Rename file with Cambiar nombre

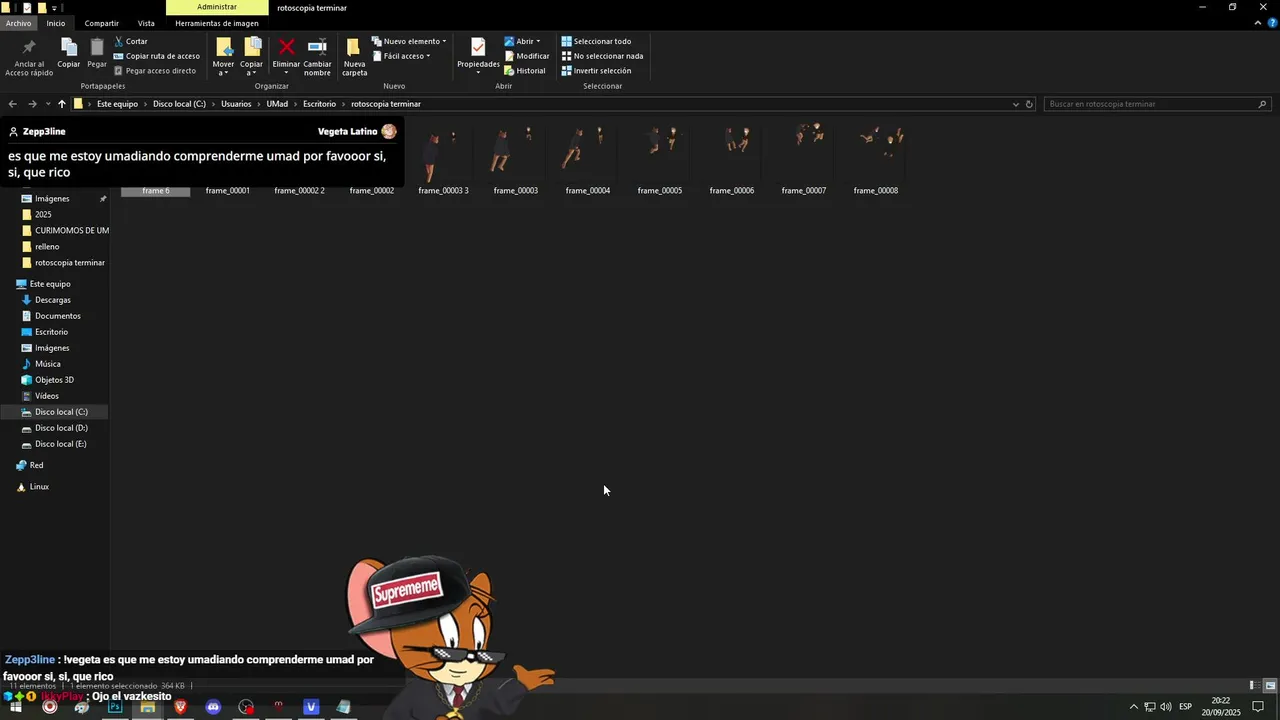[317, 58]
